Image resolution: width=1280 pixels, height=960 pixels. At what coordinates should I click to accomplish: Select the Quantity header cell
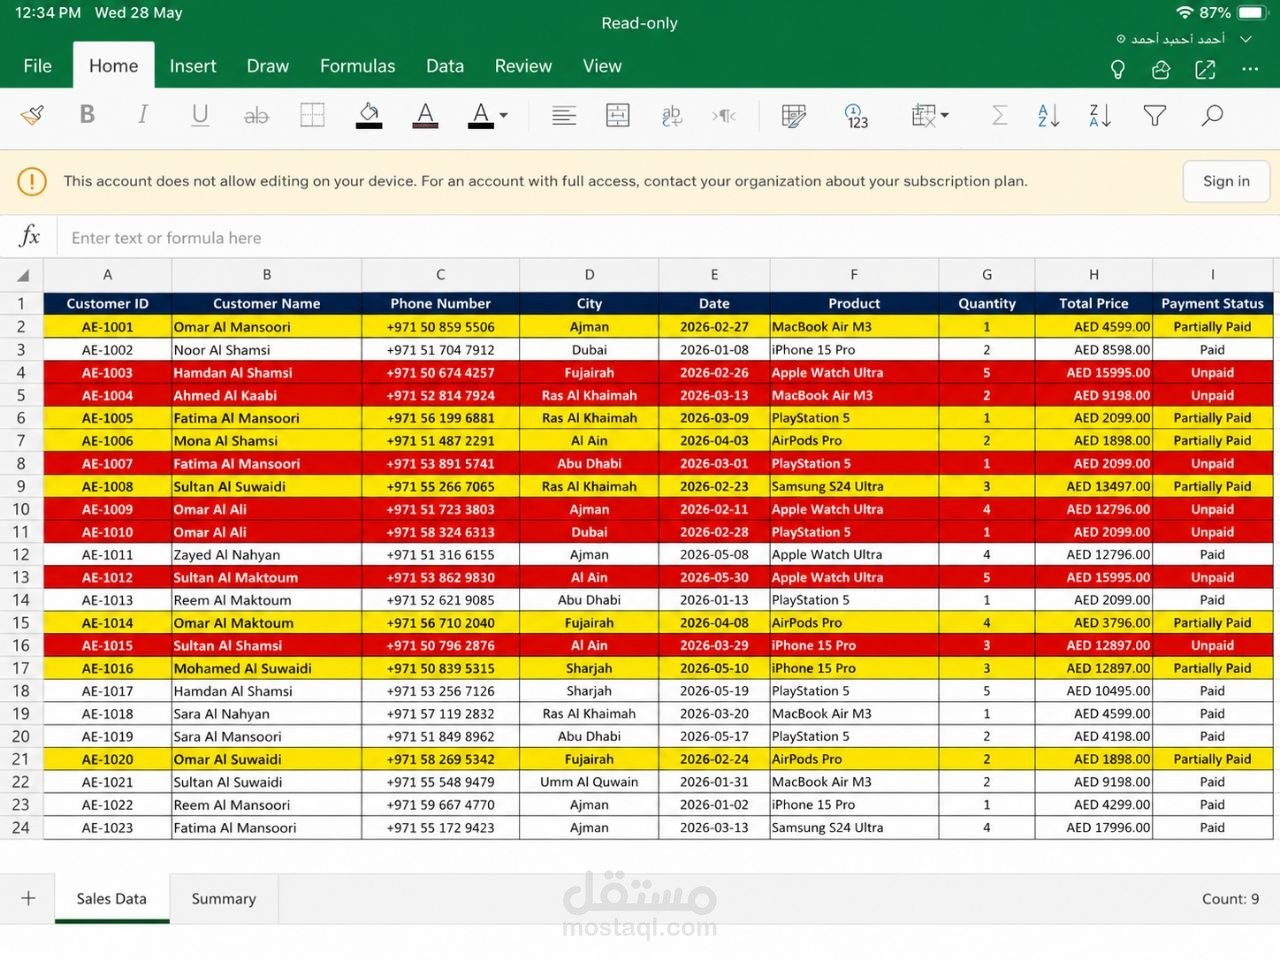(987, 304)
